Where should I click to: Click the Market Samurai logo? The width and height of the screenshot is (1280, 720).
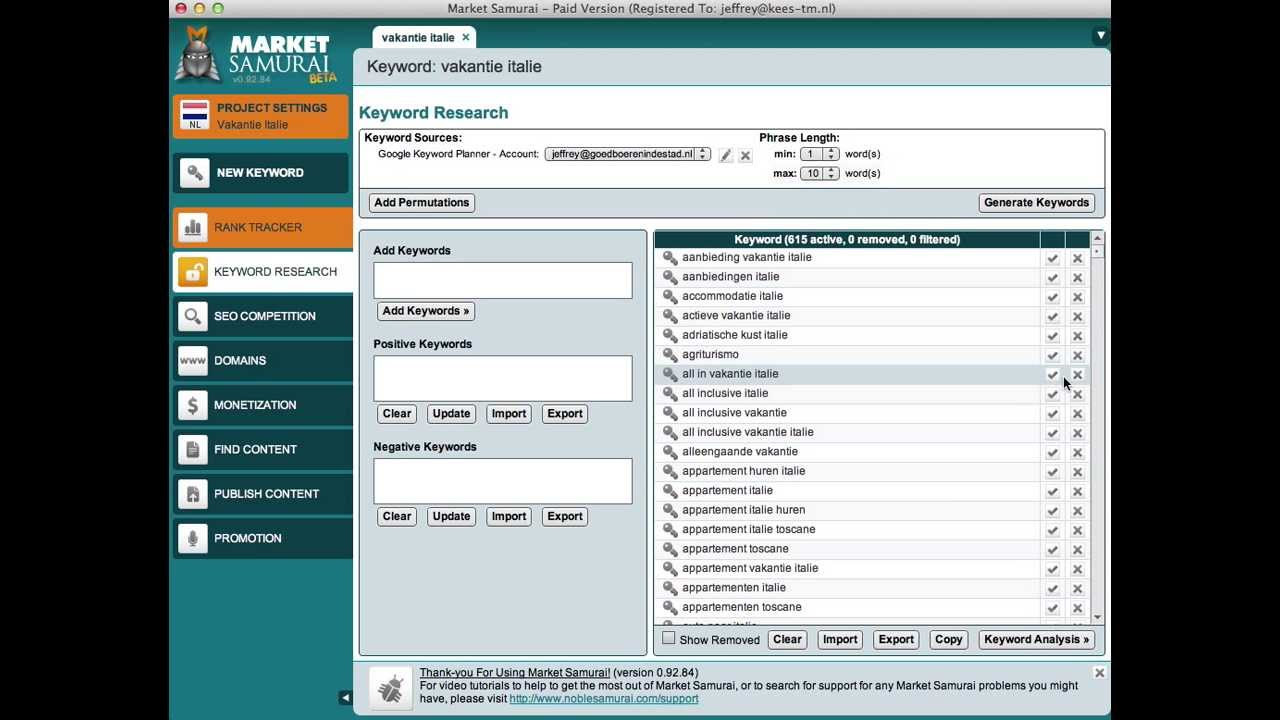pyautogui.click(x=258, y=56)
